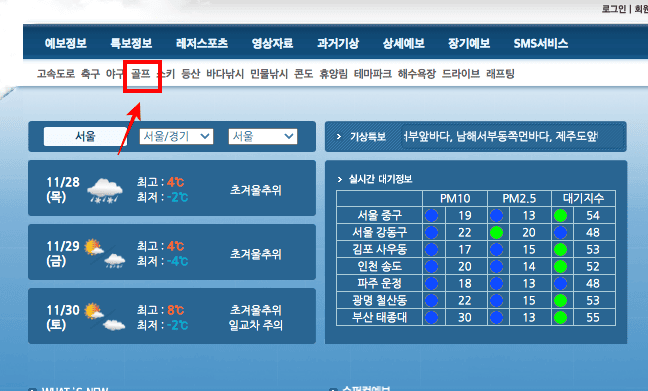Click the blue PM10 indicator for 부산 태종대

[431, 317]
